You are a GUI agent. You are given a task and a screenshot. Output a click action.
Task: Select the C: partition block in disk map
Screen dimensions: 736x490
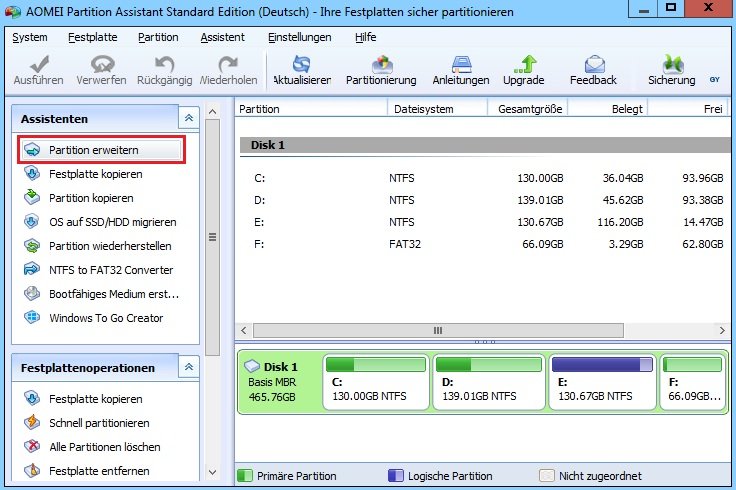(x=376, y=382)
